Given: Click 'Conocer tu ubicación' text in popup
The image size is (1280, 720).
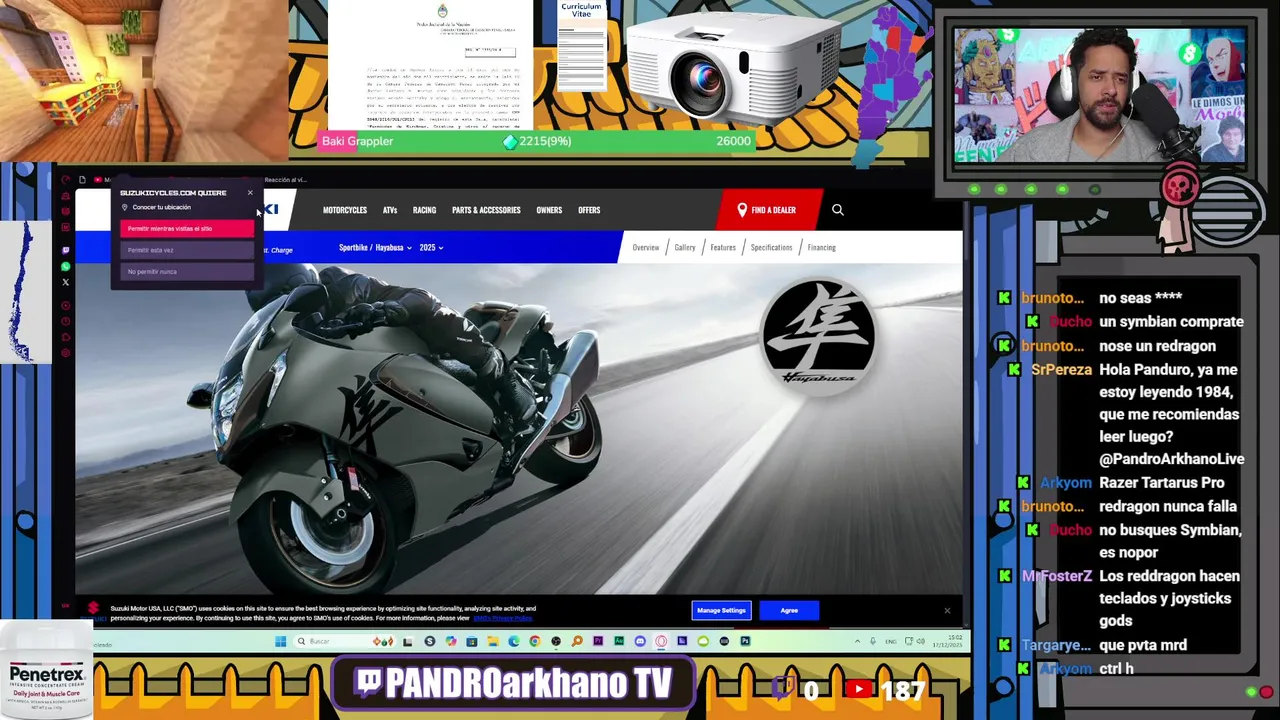Looking at the screenshot, I should point(162,207).
